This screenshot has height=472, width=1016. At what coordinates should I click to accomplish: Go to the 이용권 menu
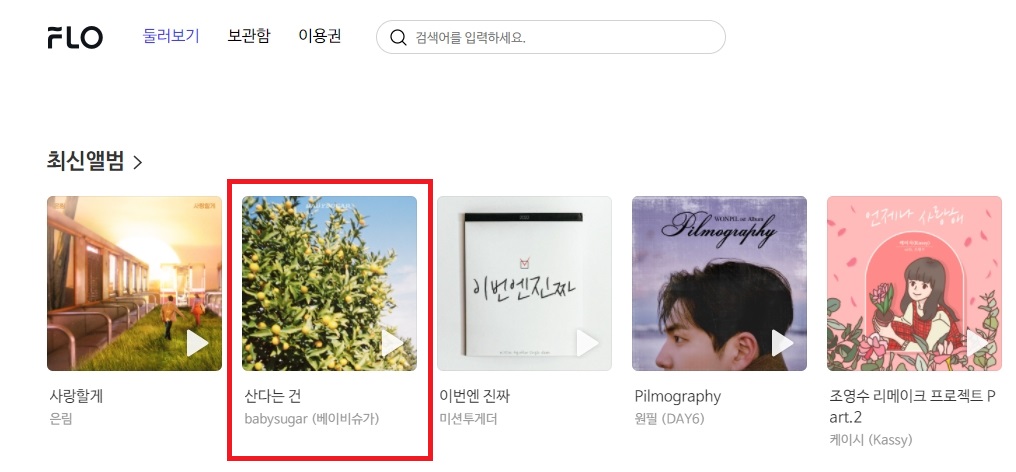(319, 36)
